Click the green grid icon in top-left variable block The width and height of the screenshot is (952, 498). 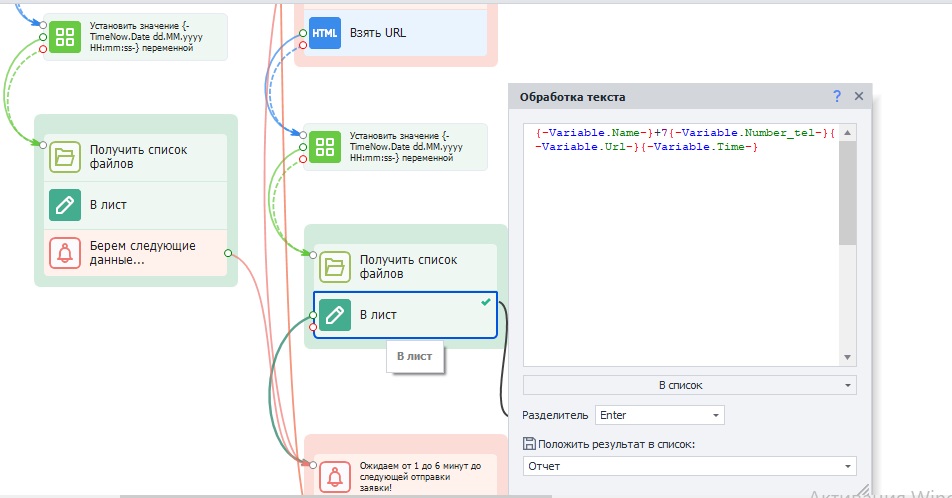pos(65,38)
